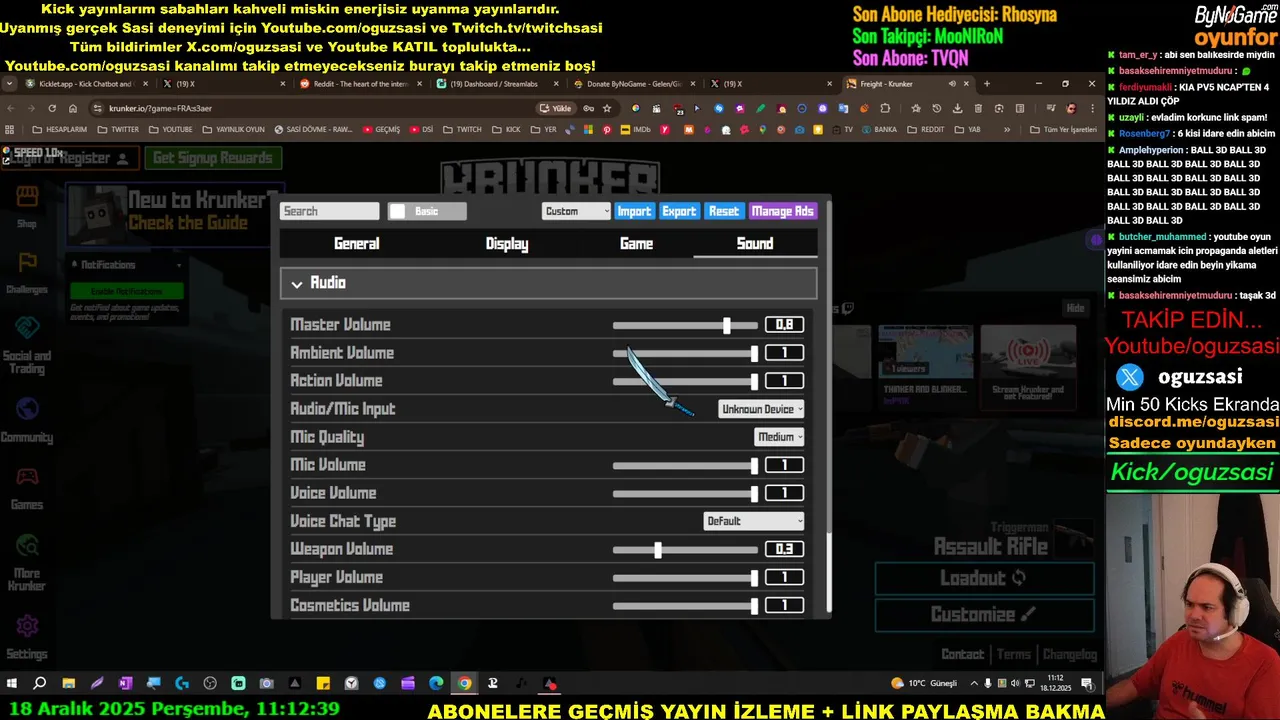The height and width of the screenshot is (720, 1280).
Task: Open the More Krunker icon
Action: point(27,546)
